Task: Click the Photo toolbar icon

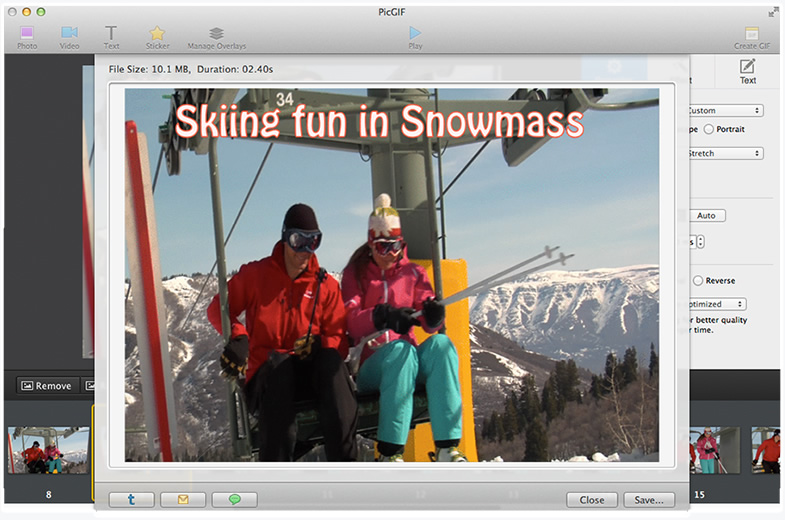Action: tap(27, 36)
